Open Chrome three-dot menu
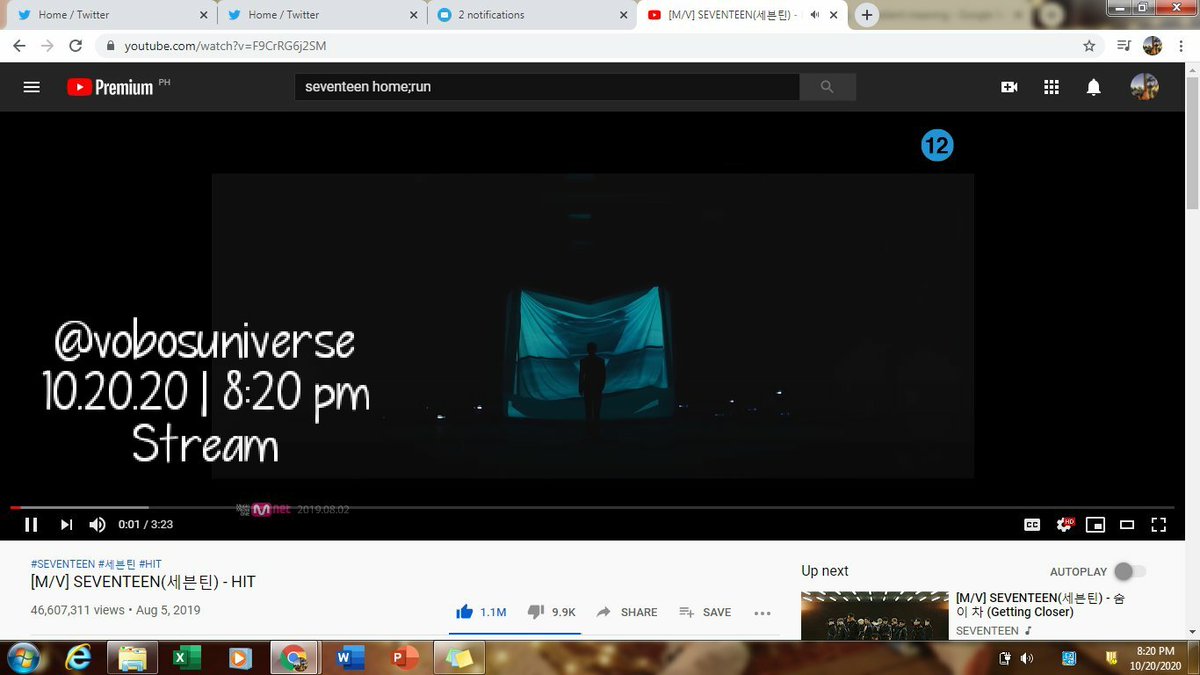 click(x=1181, y=46)
